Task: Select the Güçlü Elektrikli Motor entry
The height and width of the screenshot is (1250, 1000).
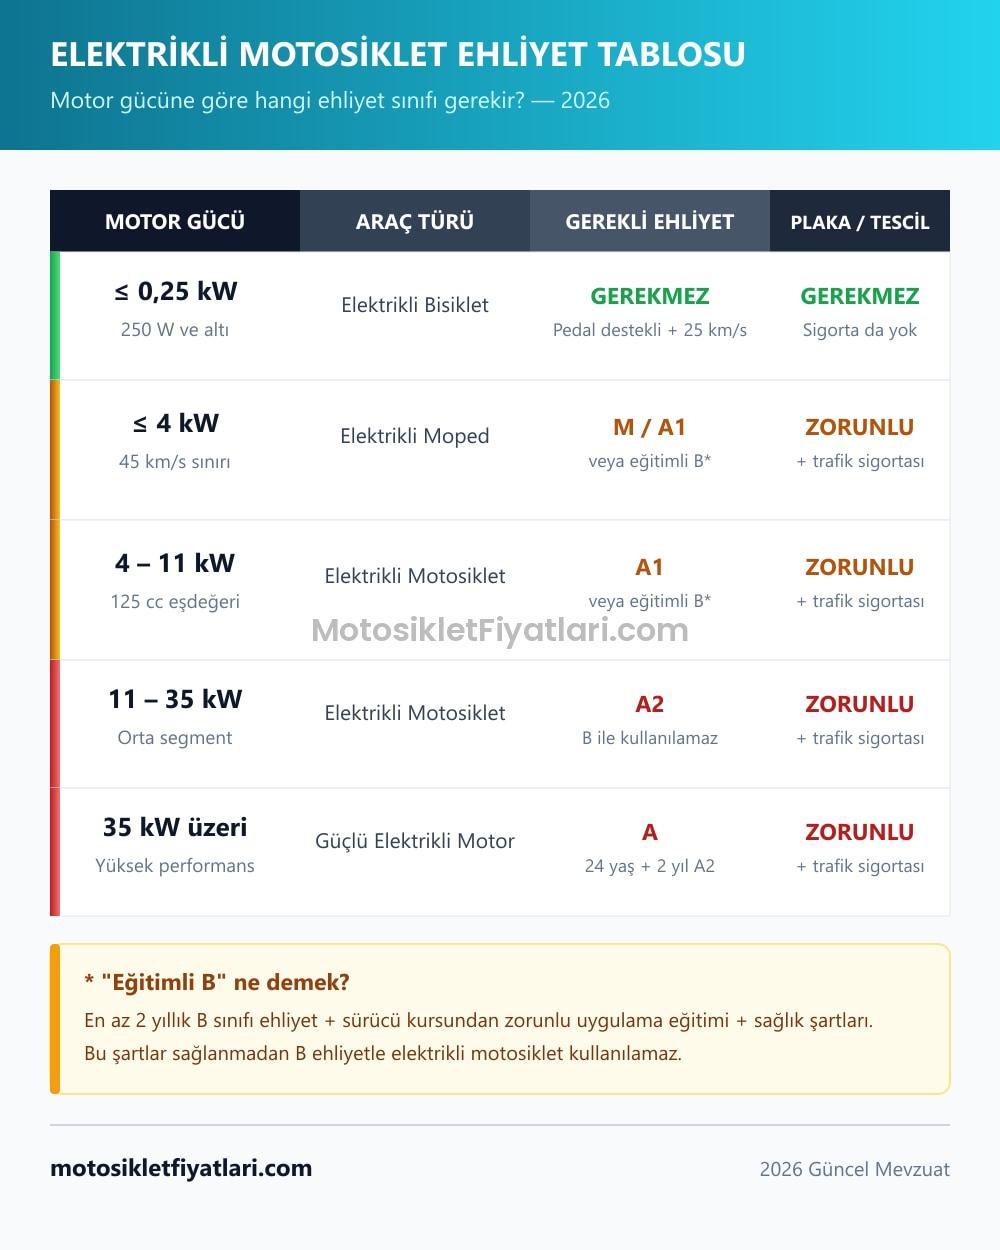Action: [x=415, y=841]
